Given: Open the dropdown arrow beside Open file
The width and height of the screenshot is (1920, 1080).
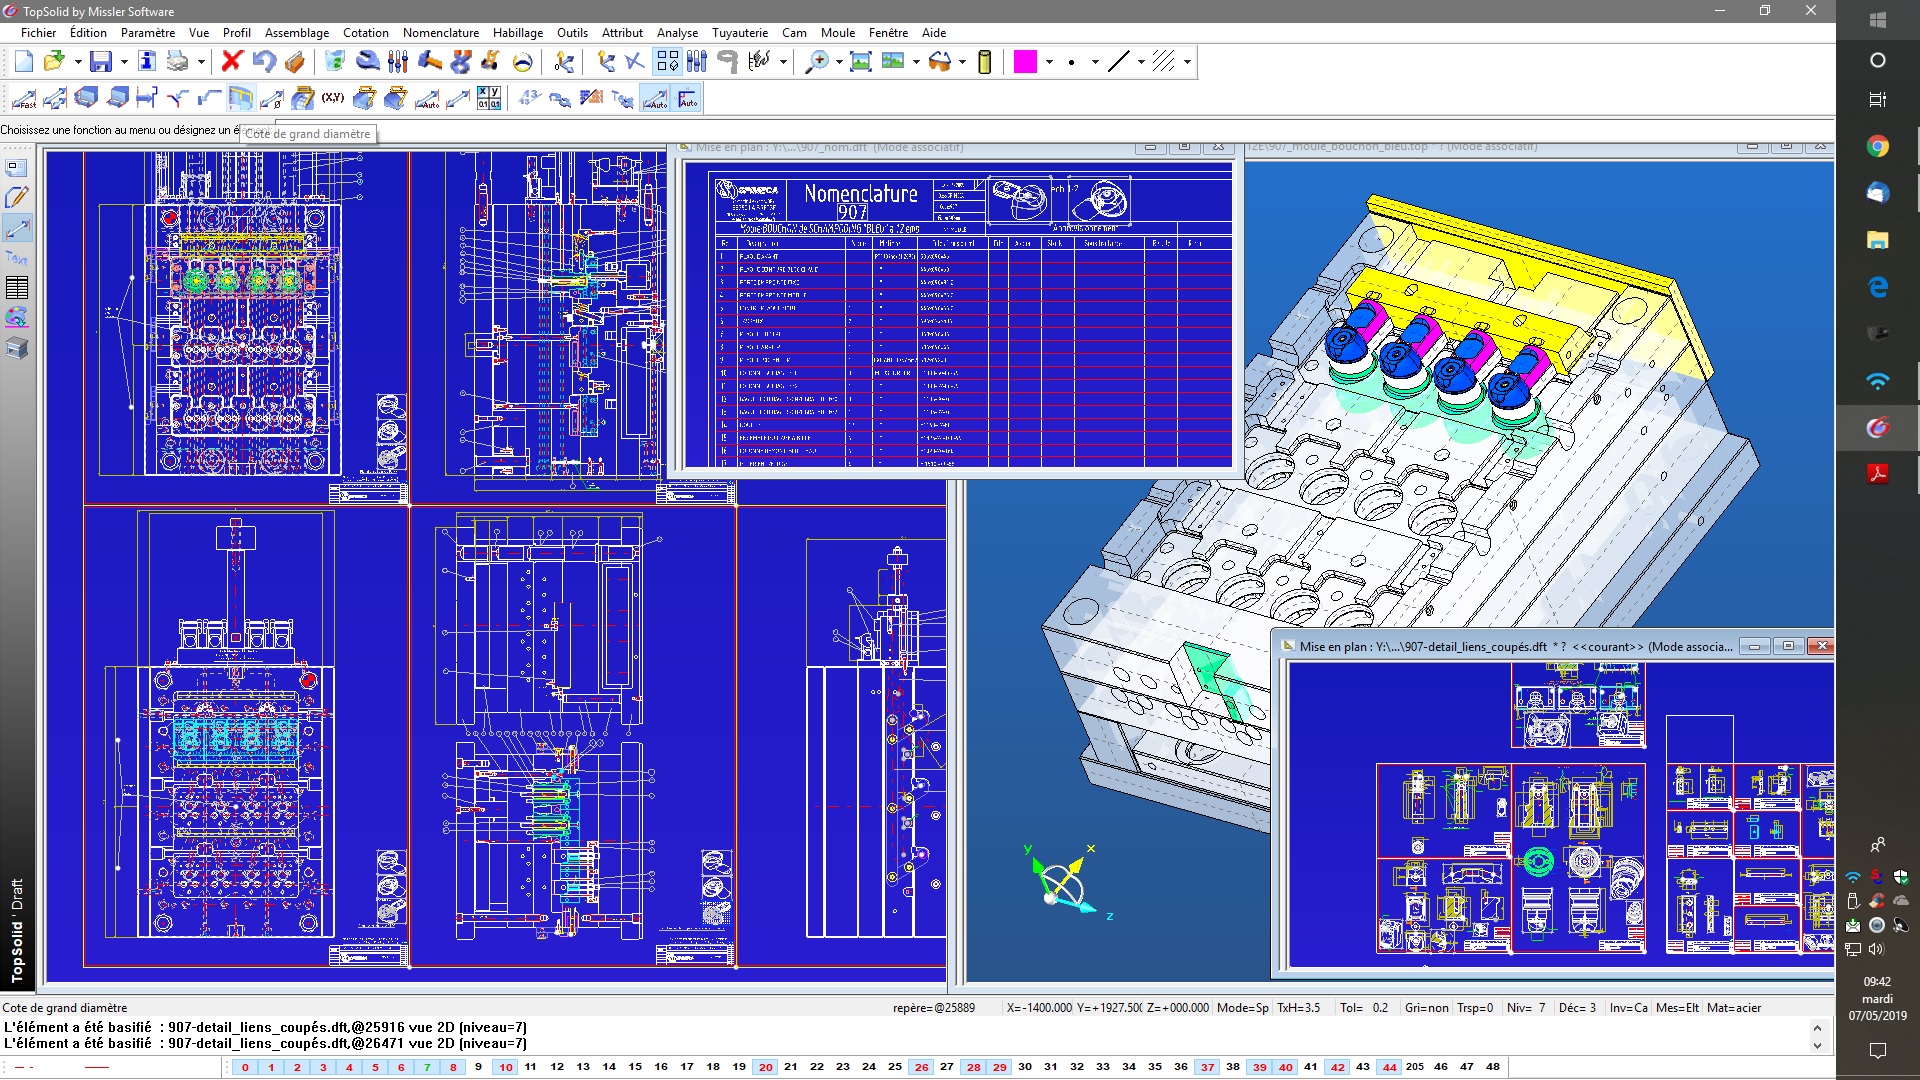Looking at the screenshot, I should coord(78,62).
